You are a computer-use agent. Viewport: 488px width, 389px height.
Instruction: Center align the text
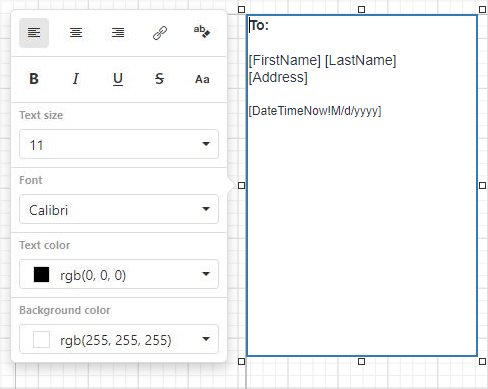coord(76,33)
